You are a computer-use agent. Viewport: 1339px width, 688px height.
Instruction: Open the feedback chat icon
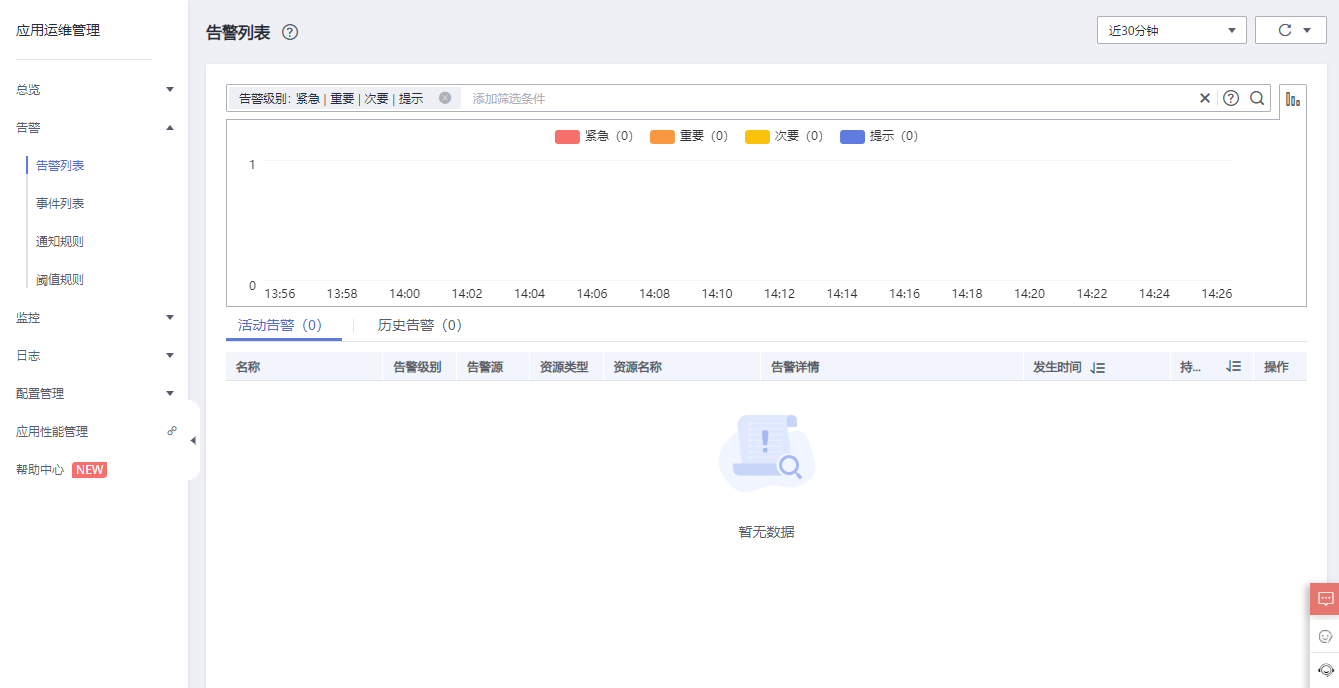[1325, 599]
